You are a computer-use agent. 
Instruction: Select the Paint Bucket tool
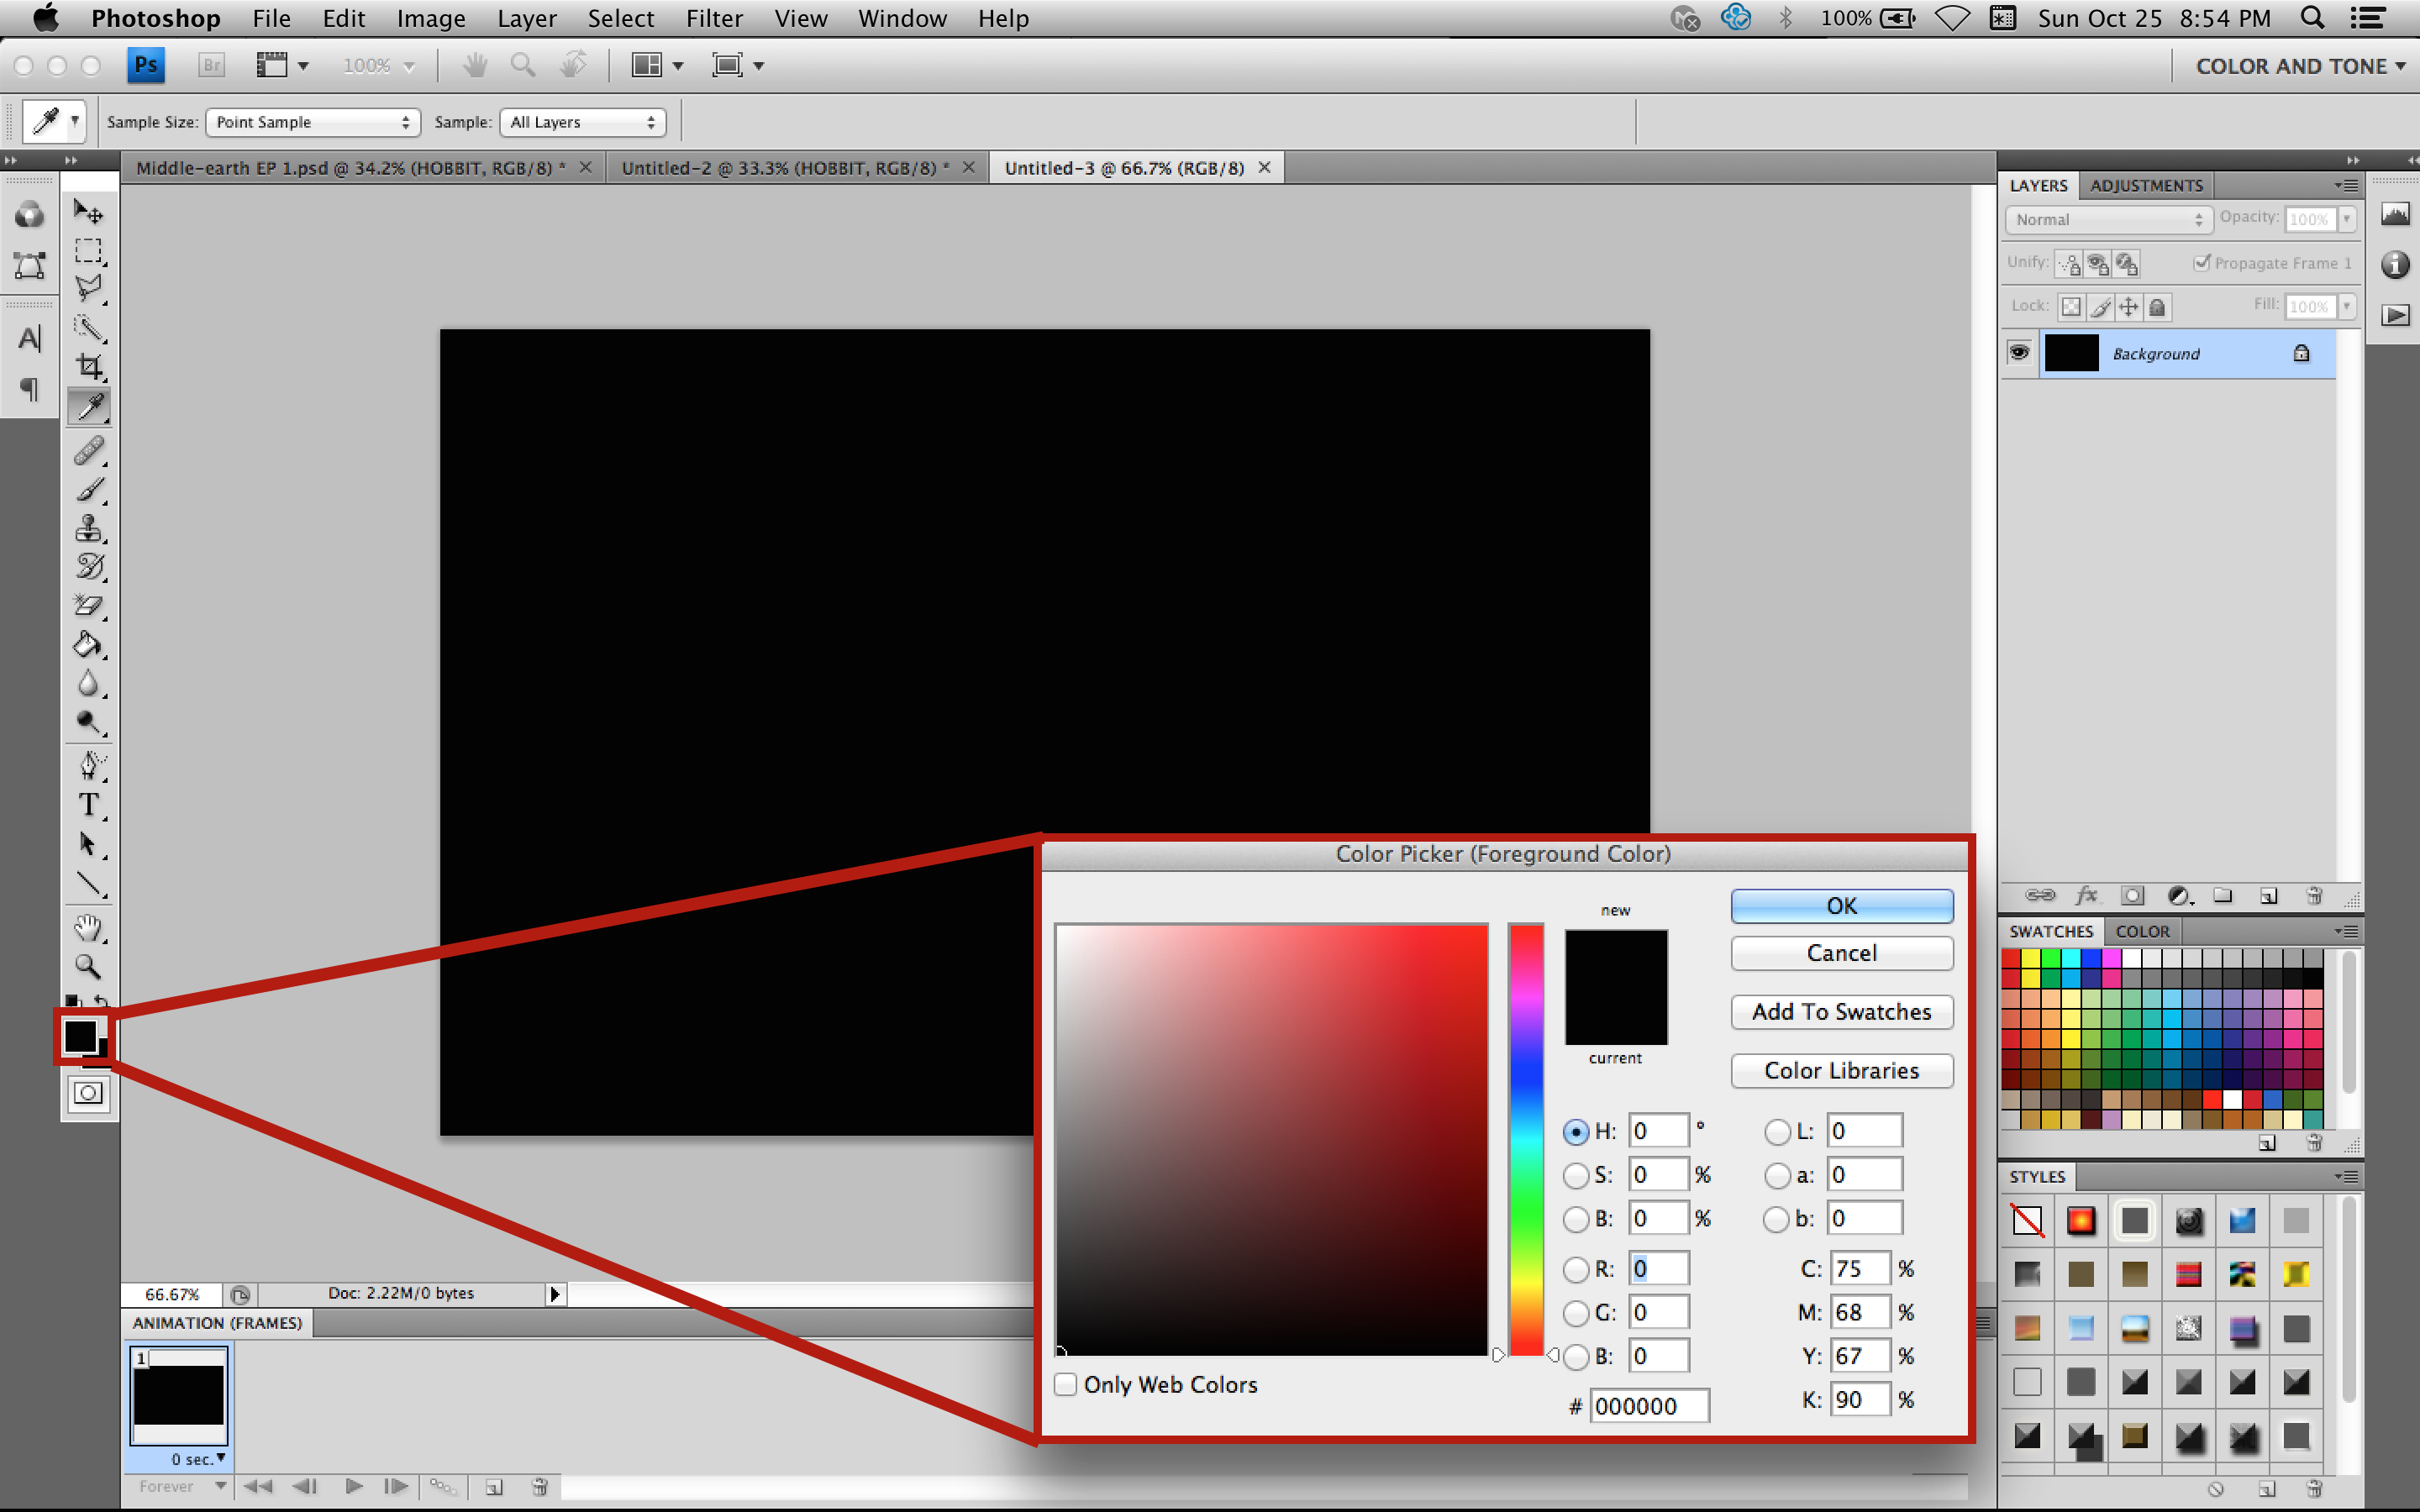[x=88, y=645]
